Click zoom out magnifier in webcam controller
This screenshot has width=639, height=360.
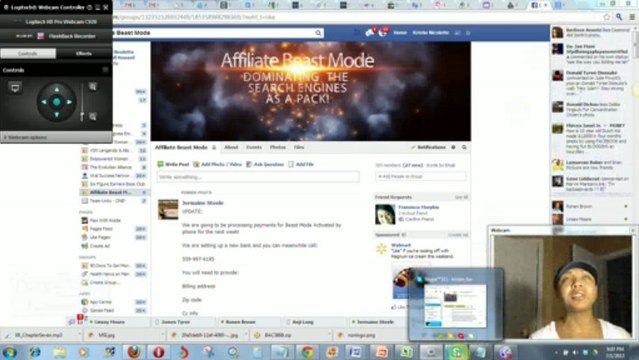(x=93, y=117)
